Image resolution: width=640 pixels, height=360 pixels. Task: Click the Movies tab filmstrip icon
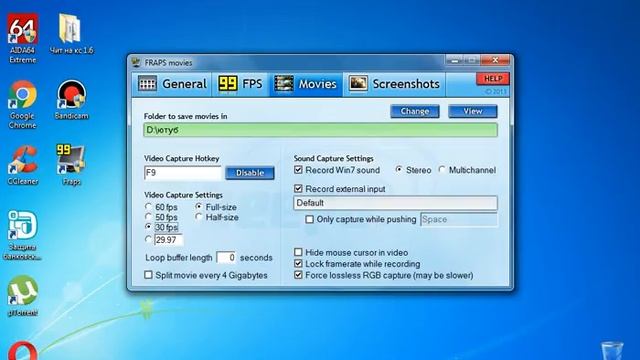pyautogui.click(x=284, y=84)
